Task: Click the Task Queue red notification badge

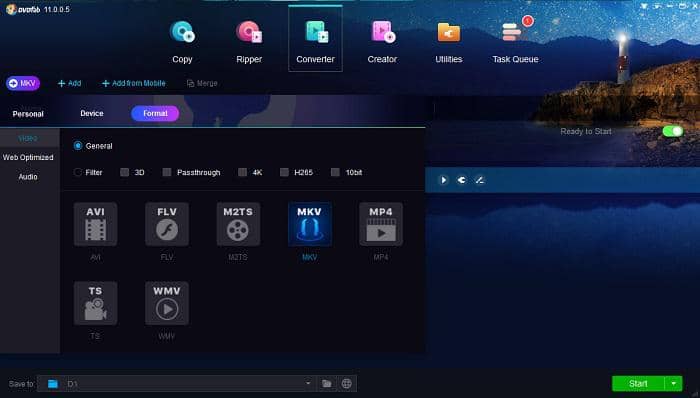Action: coord(528,21)
